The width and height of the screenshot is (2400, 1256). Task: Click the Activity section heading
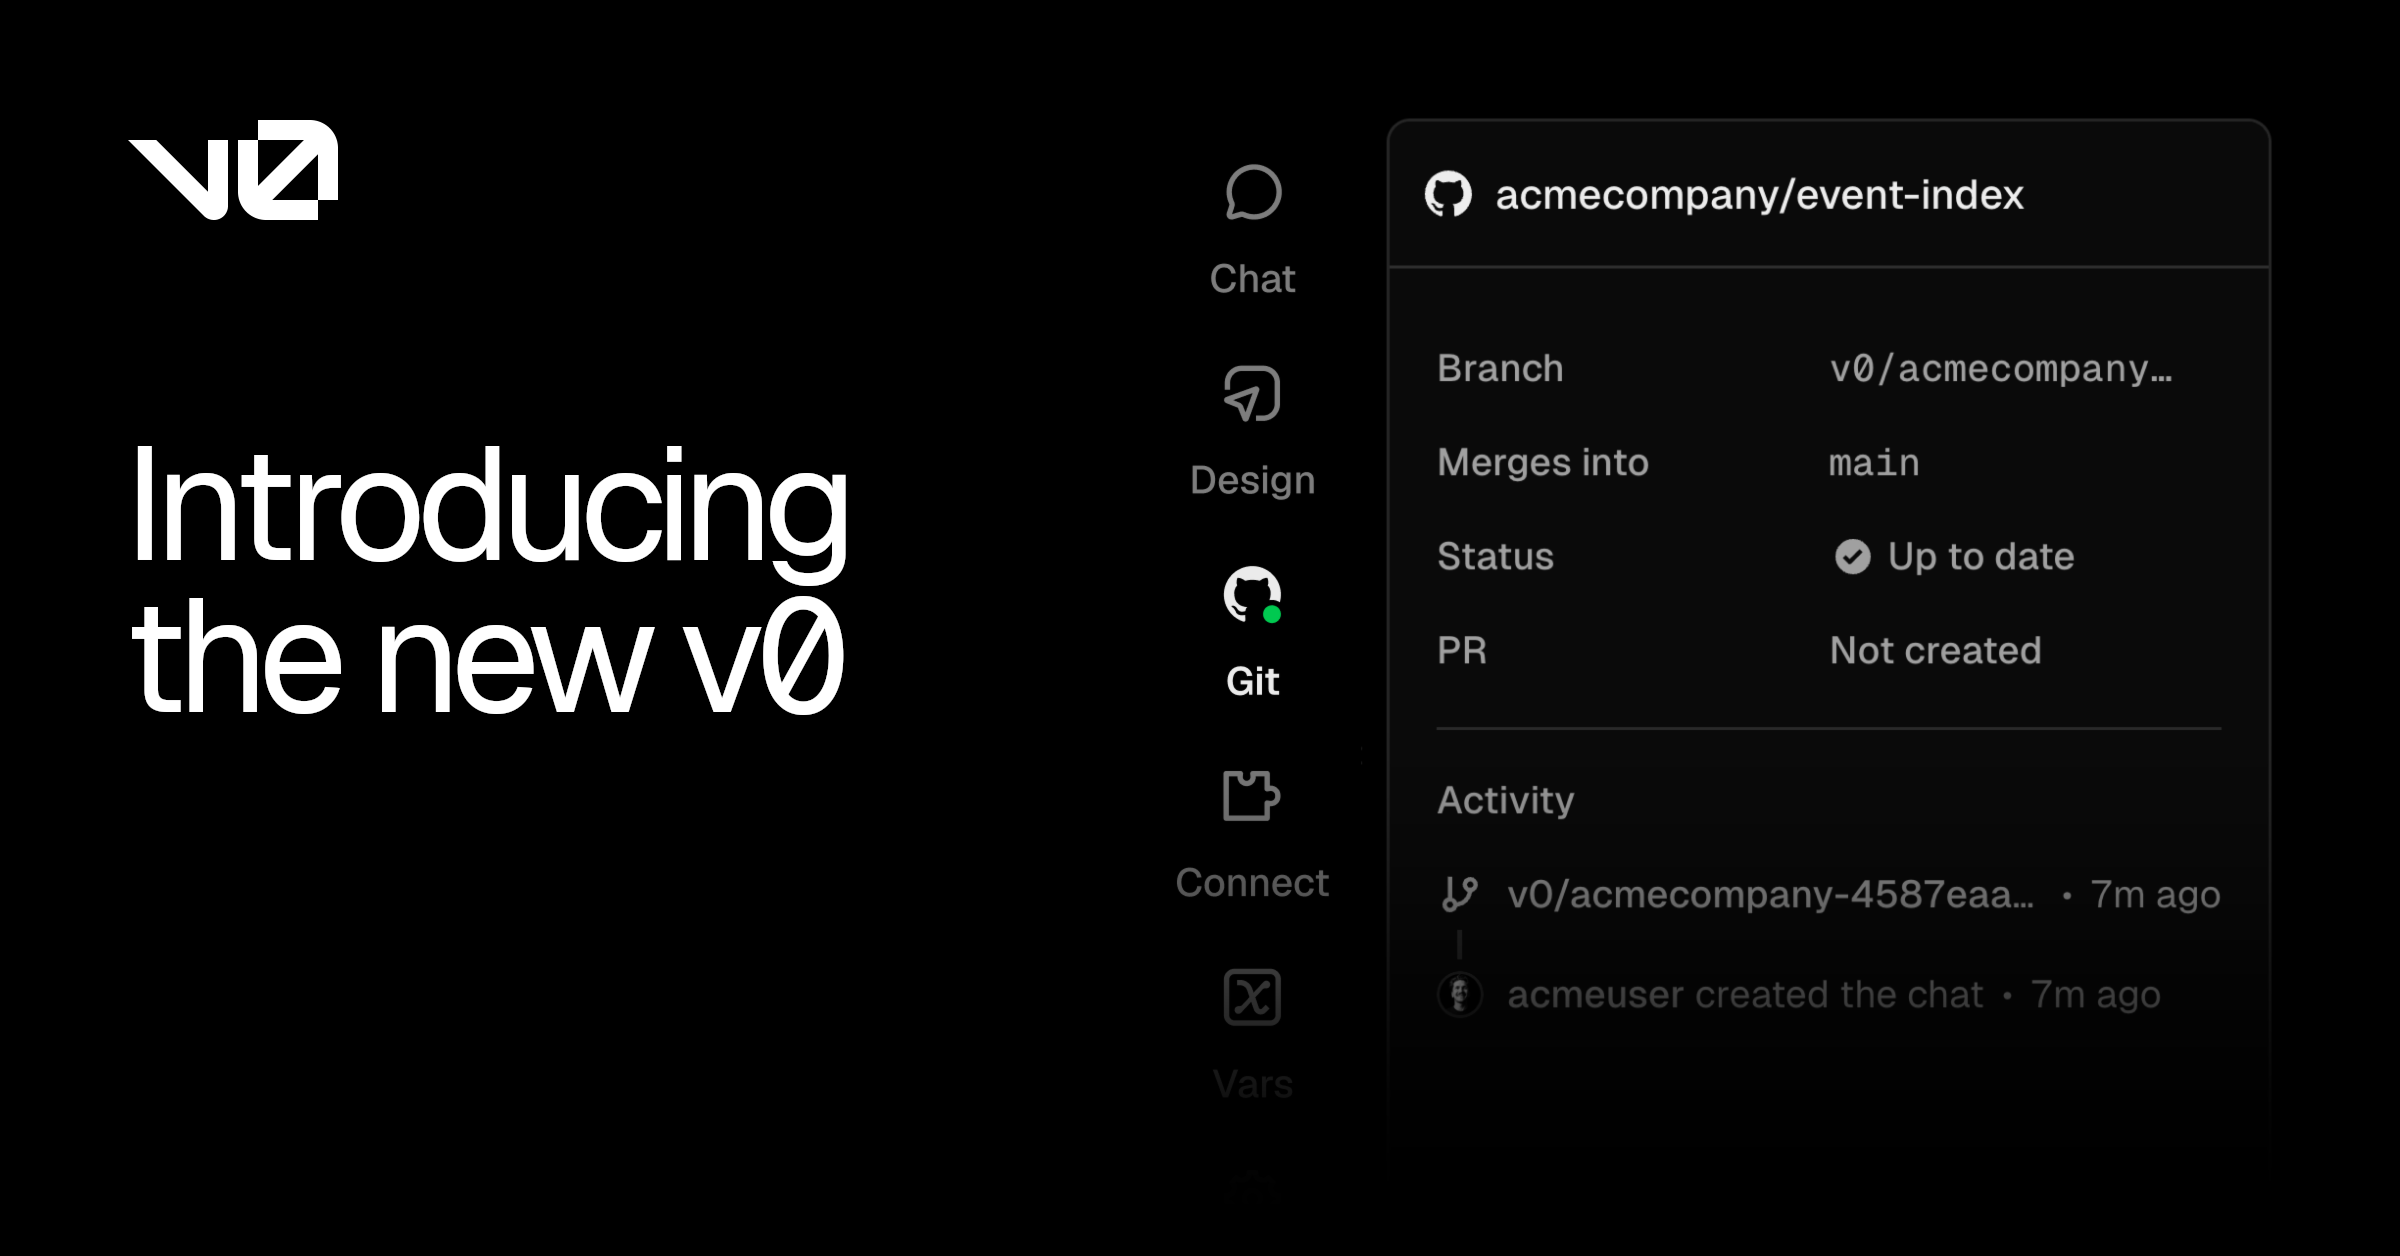coord(1506,800)
